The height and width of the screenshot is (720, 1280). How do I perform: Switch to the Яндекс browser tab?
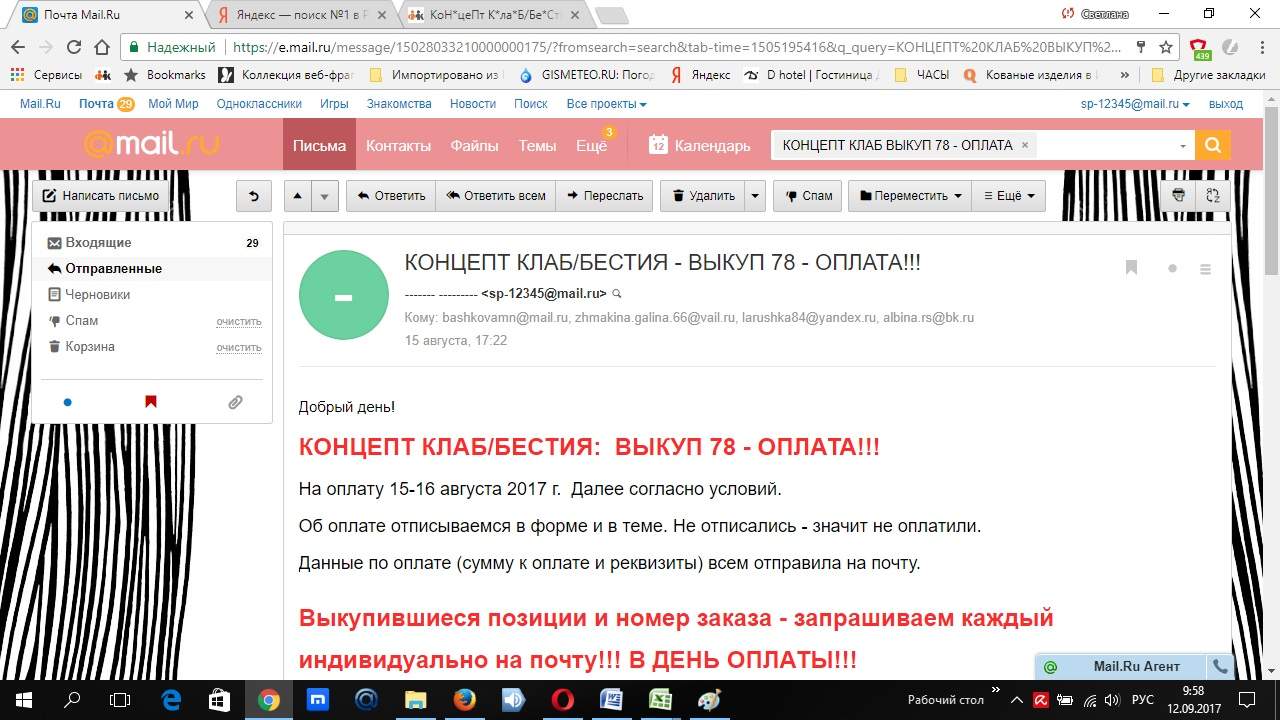300,14
